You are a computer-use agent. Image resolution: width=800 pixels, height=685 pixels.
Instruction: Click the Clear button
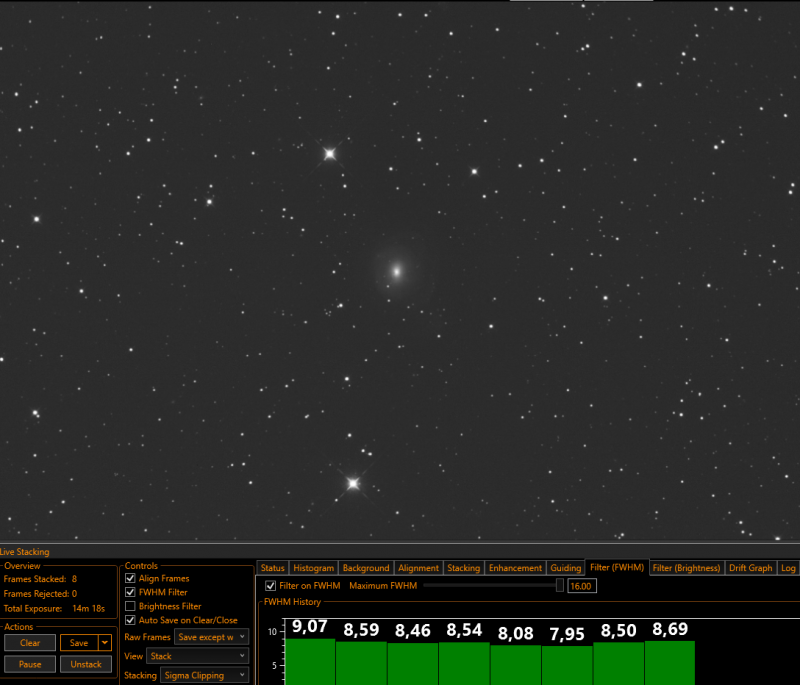coord(30,643)
